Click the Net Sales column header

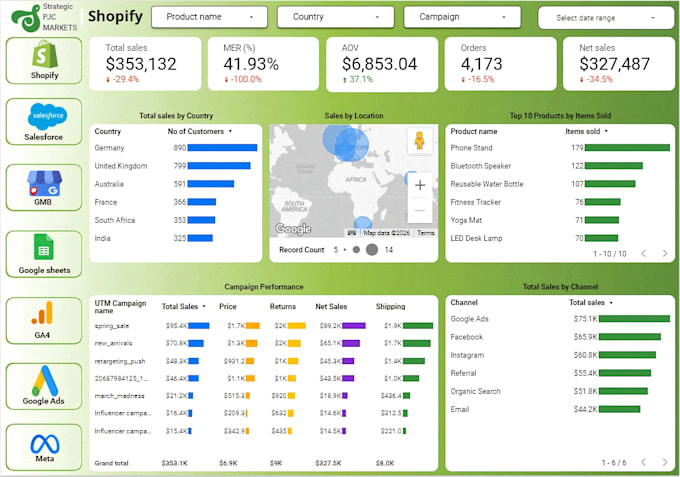[331, 307]
